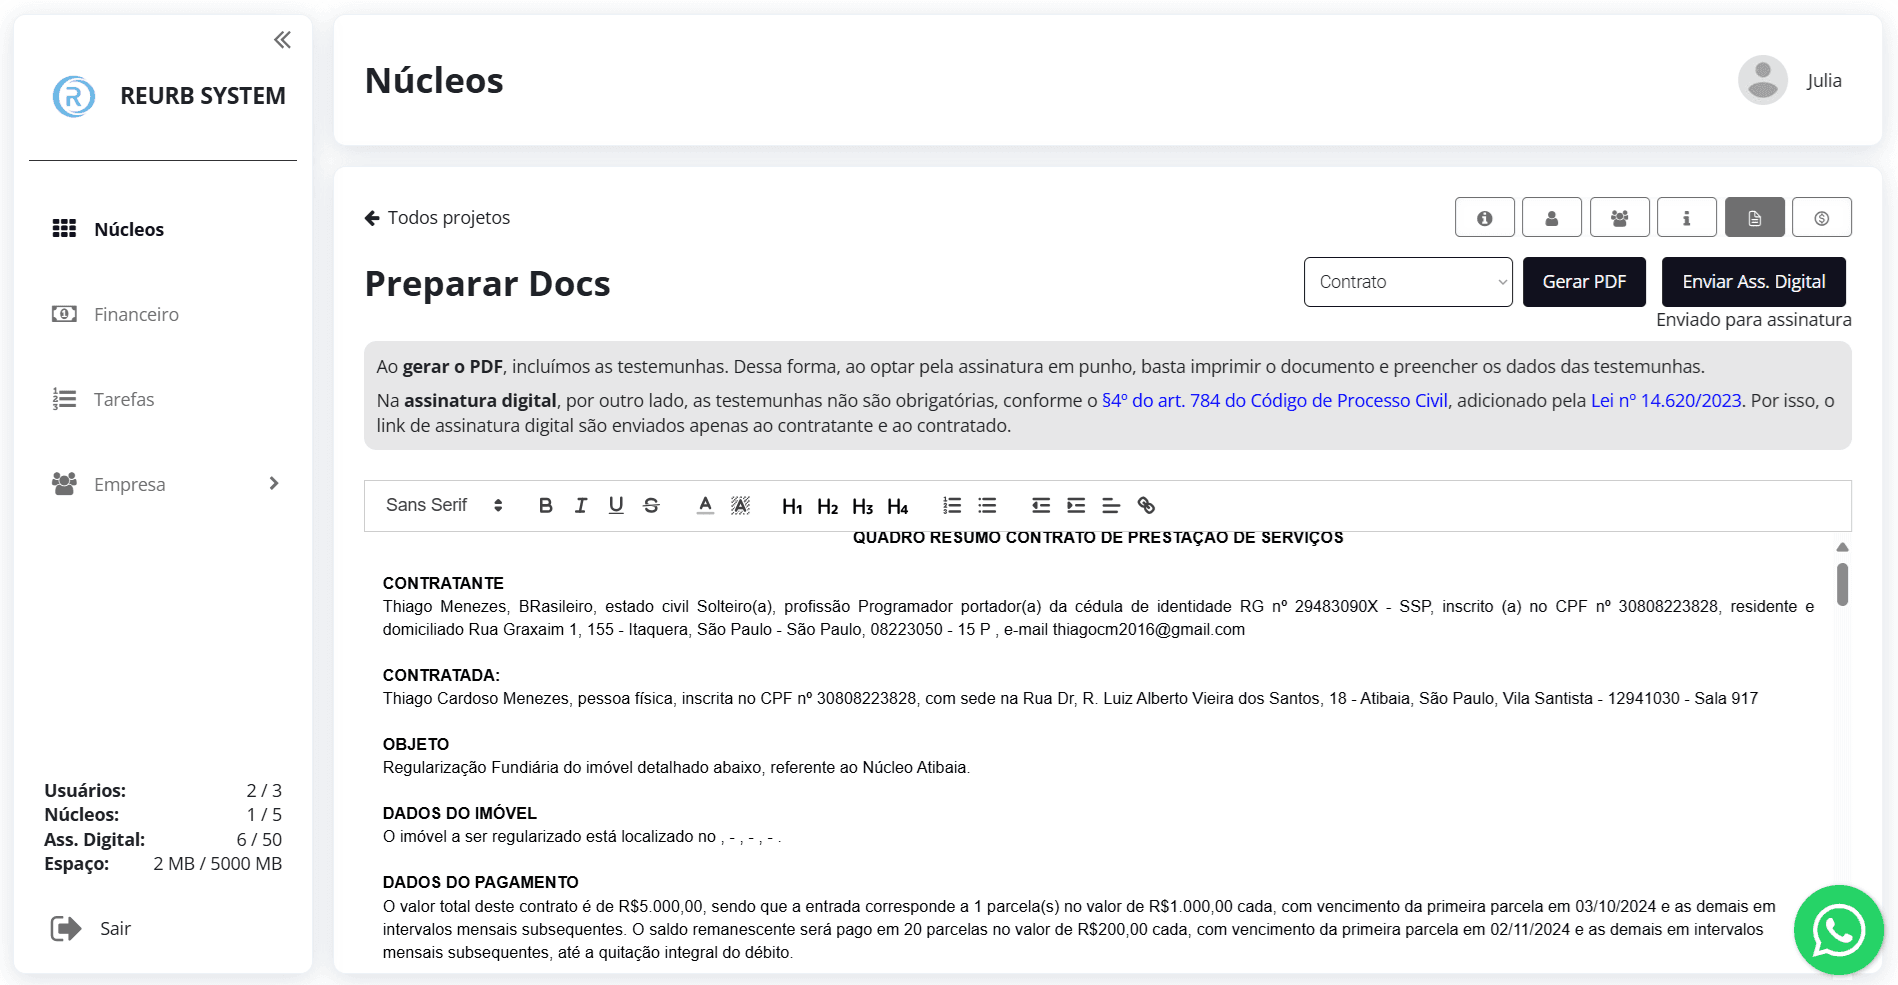1898x985 pixels.
Task: Open the Contrato document type dropdown
Action: pyautogui.click(x=1408, y=282)
